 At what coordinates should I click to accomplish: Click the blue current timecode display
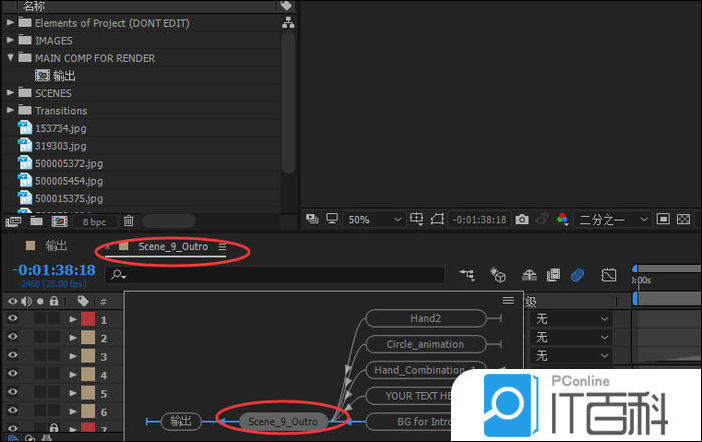click(55, 270)
